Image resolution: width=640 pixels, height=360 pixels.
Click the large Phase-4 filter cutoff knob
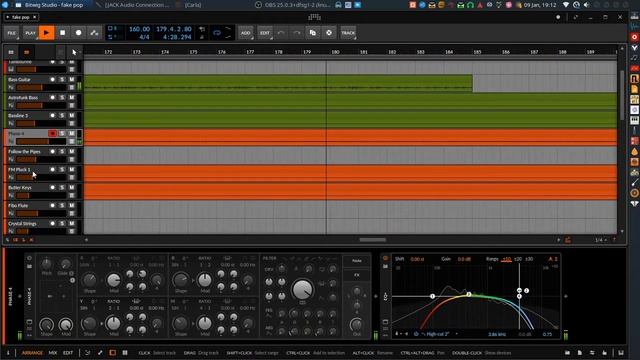coord(302,289)
